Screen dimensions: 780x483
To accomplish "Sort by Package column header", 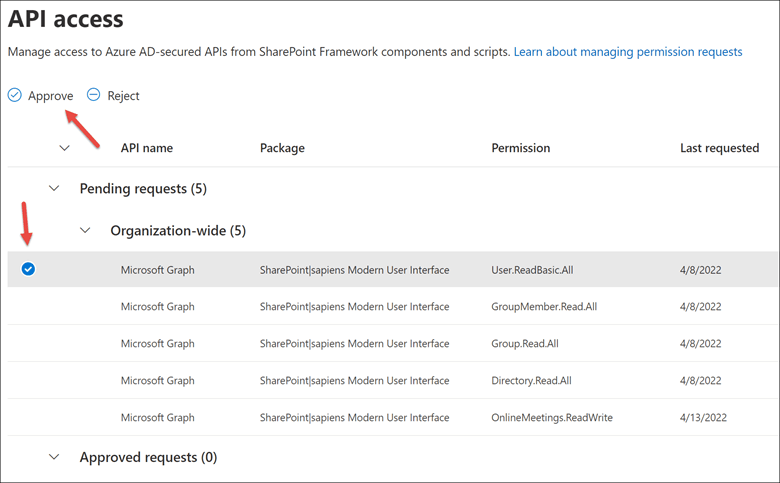I will pyautogui.click(x=282, y=148).
